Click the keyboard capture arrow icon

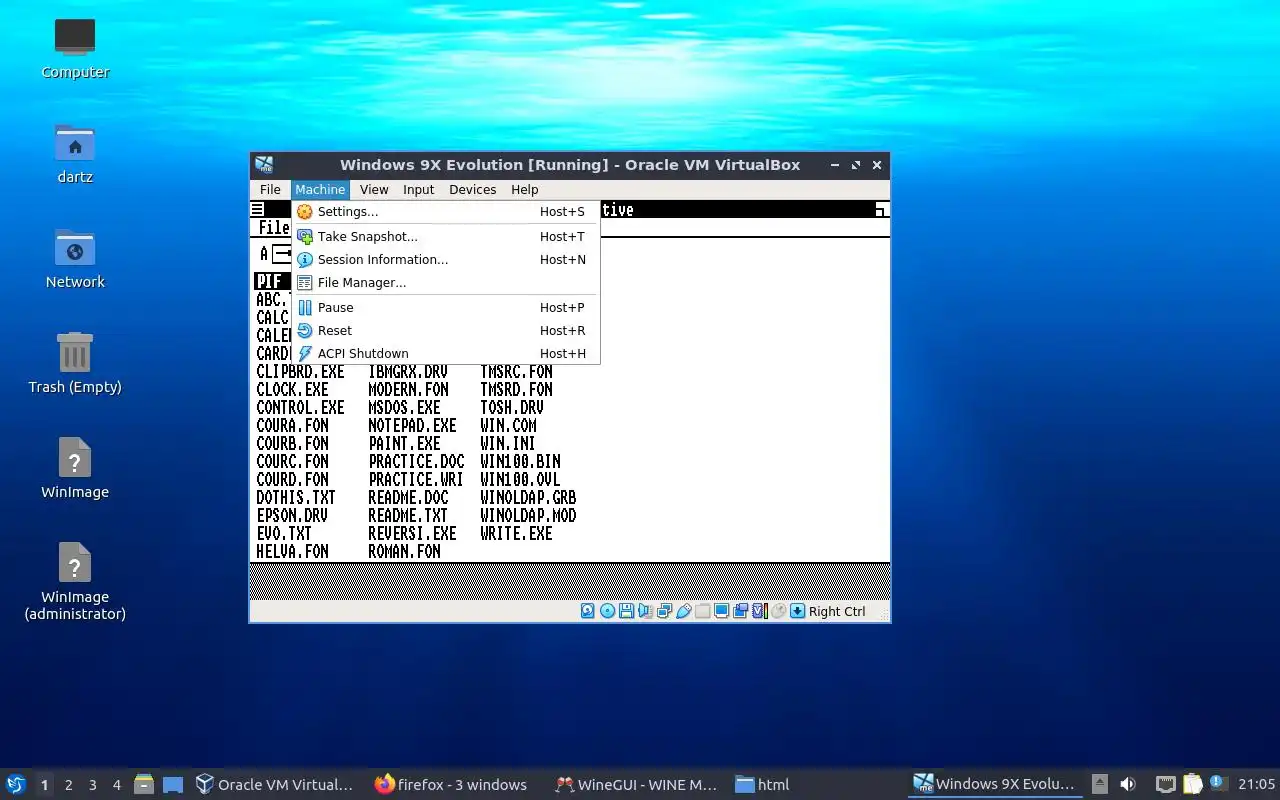click(797, 611)
